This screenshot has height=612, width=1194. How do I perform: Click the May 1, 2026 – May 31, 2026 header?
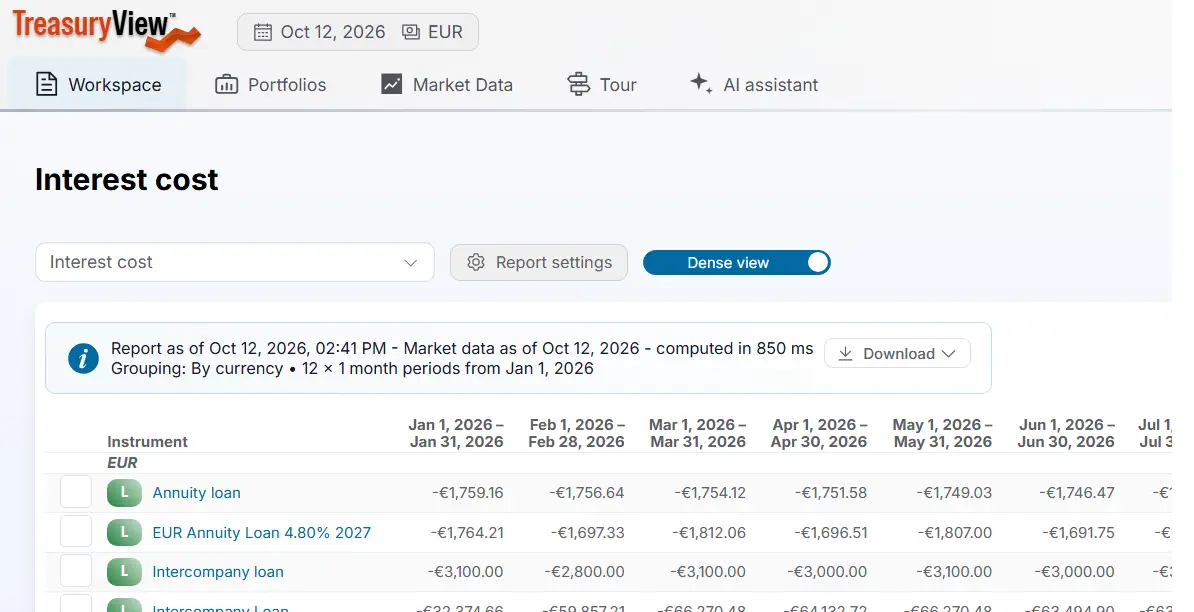pos(943,433)
